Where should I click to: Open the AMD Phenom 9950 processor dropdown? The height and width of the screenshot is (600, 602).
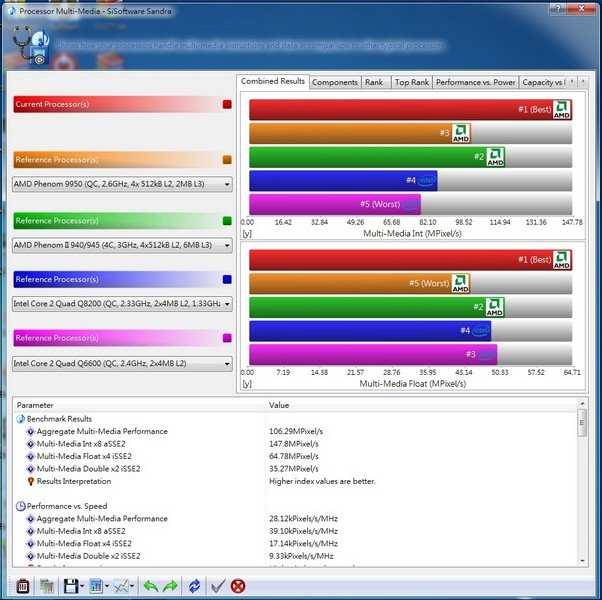[122, 184]
